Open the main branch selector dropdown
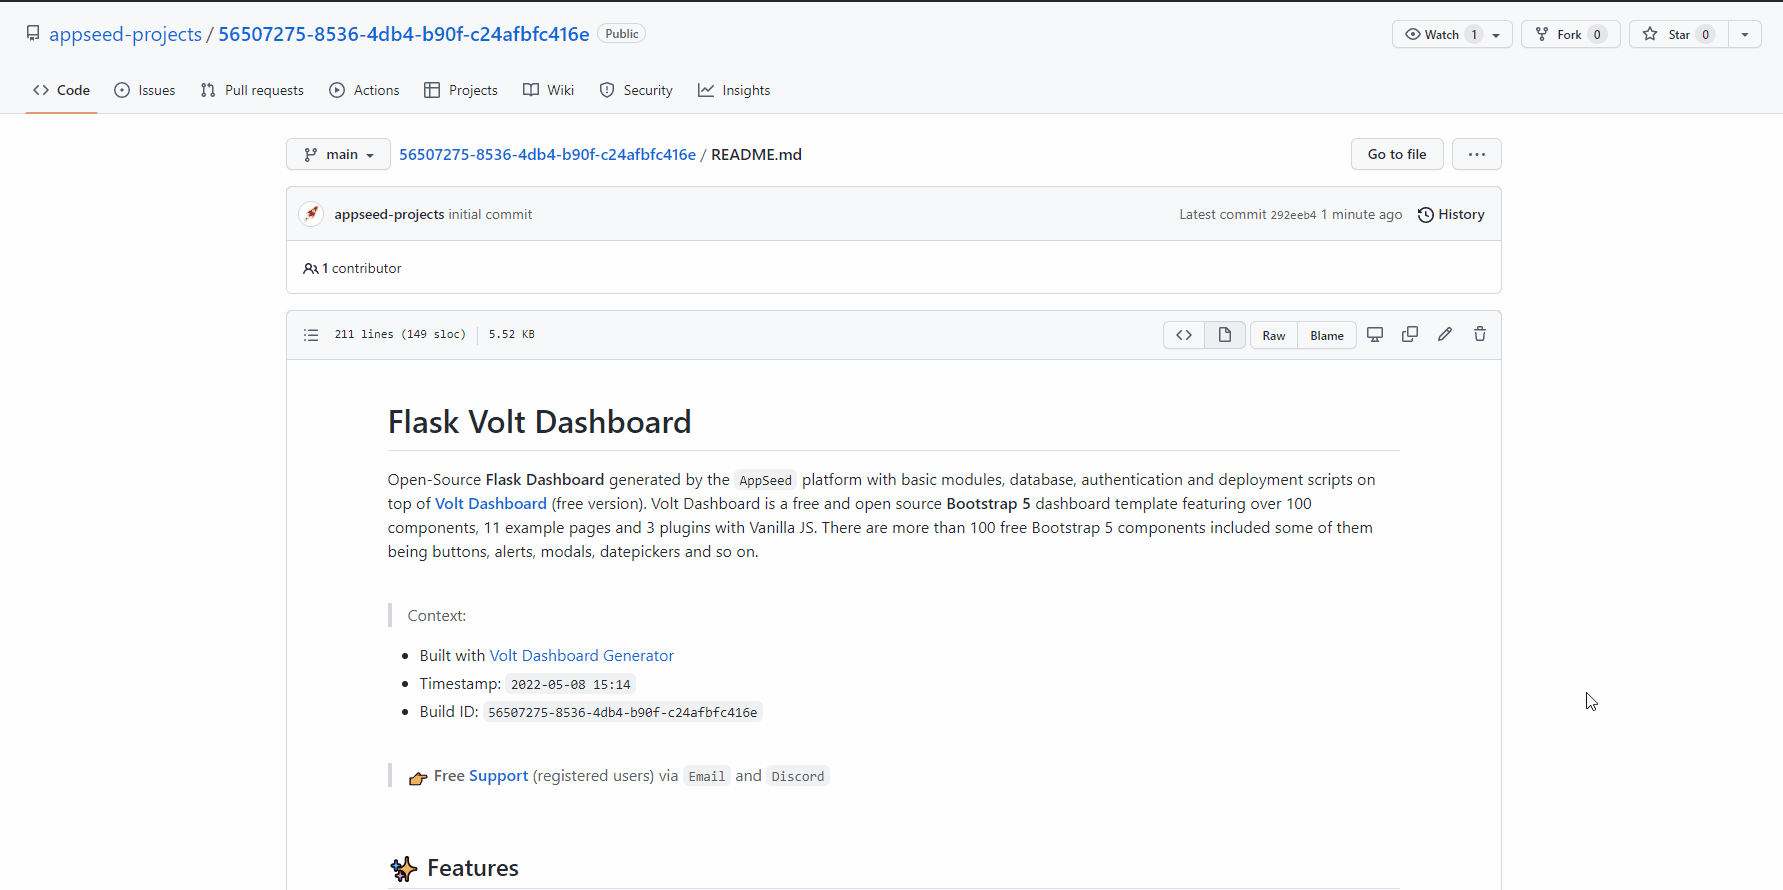This screenshot has height=890, width=1783. click(338, 154)
